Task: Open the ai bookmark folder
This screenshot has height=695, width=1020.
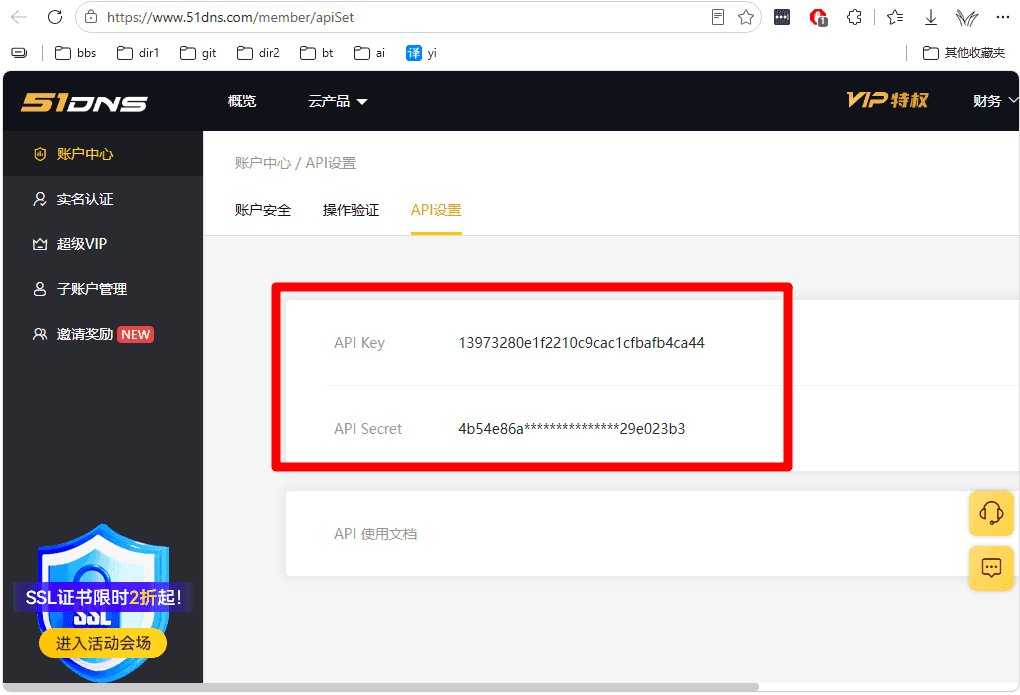Action: (x=369, y=53)
